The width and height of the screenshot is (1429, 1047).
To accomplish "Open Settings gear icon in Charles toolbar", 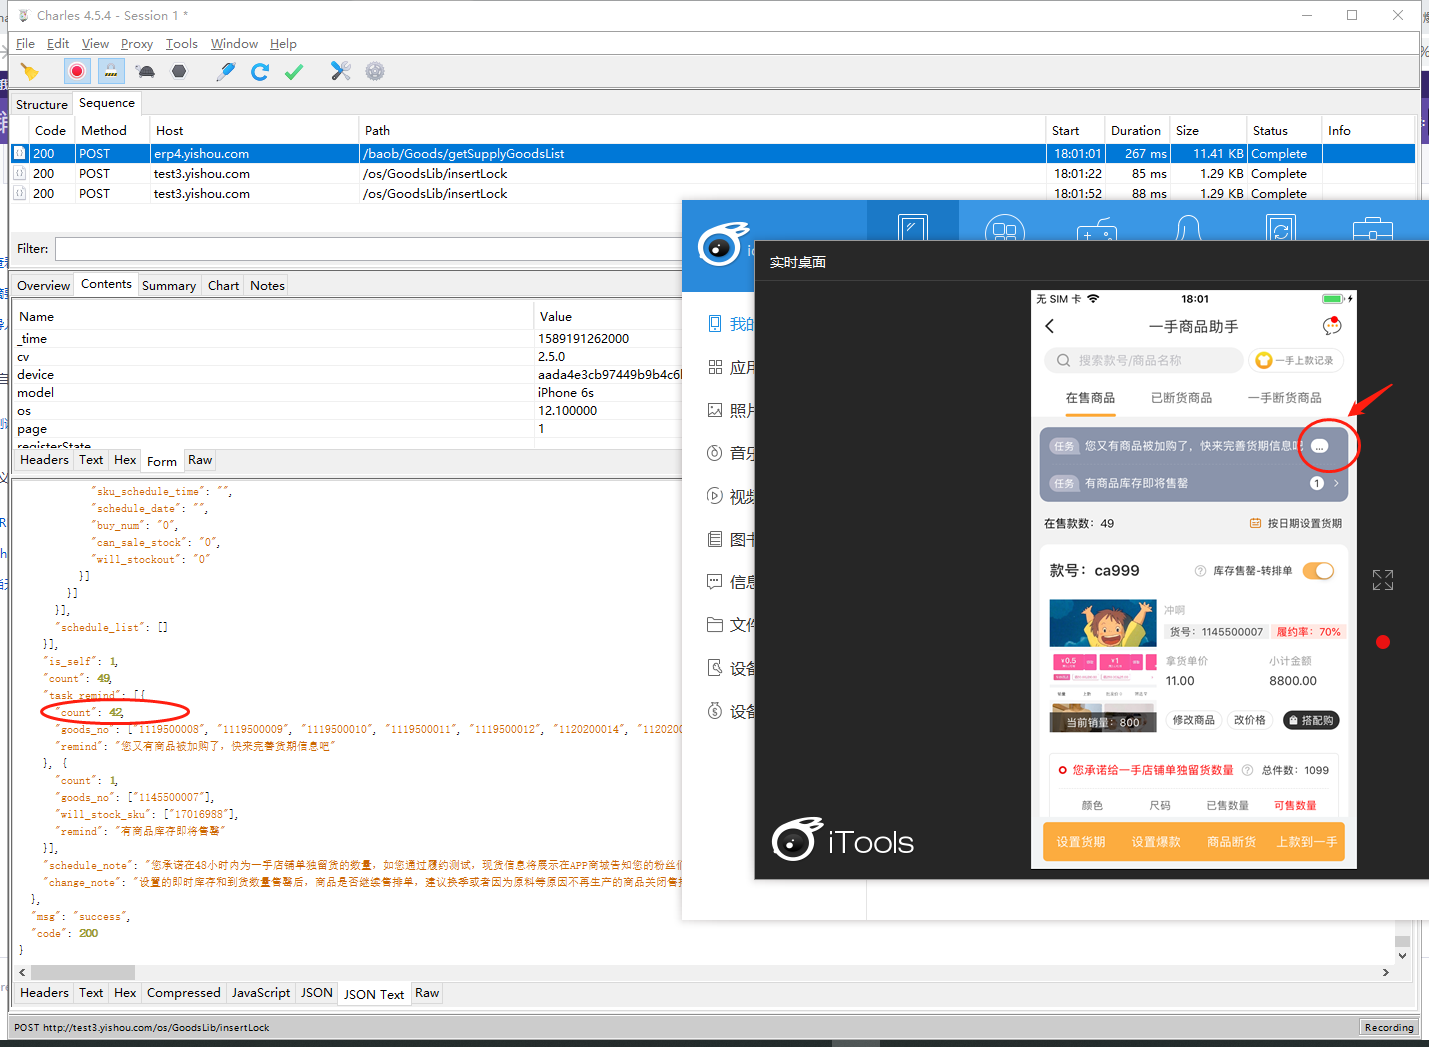I will [375, 71].
